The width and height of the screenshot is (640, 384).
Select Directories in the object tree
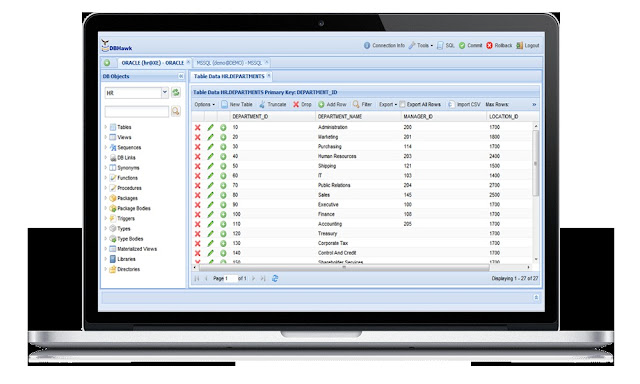pyautogui.click(x=128, y=269)
